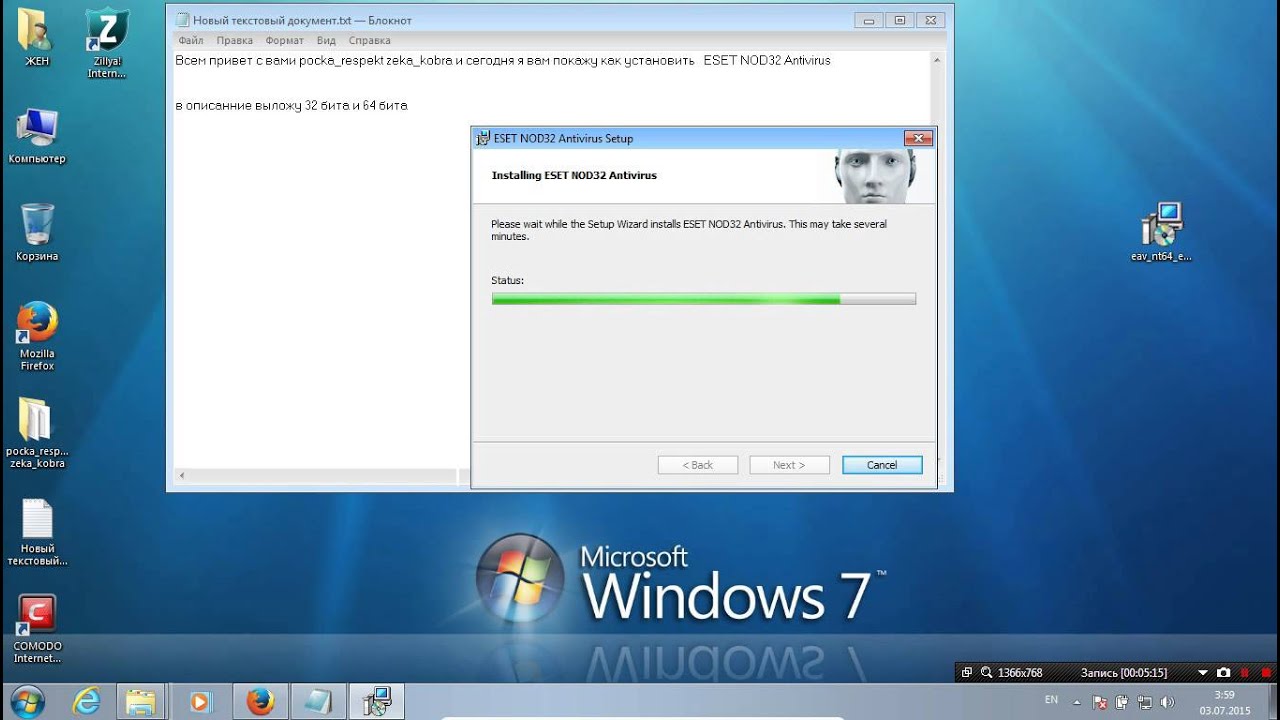Pause the recording with the red pause button
Viewport: 1280px width, 720px height.
1245,673
